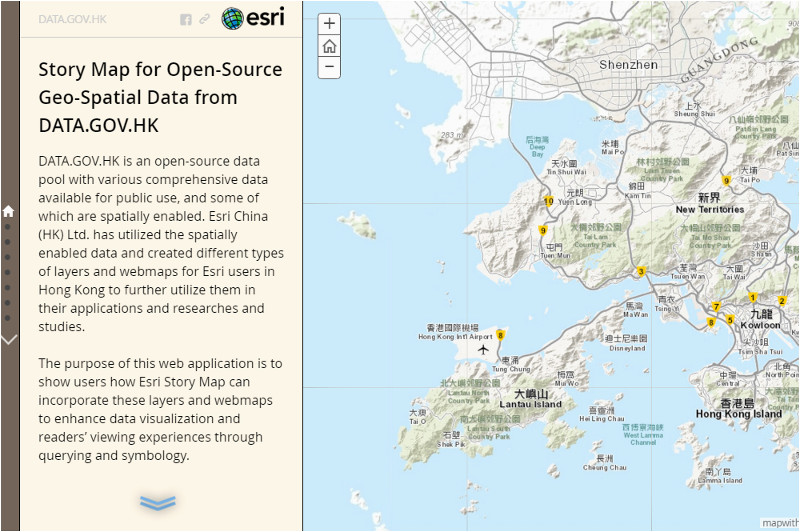
Task: Zoom out of the map
Action: 329,67
